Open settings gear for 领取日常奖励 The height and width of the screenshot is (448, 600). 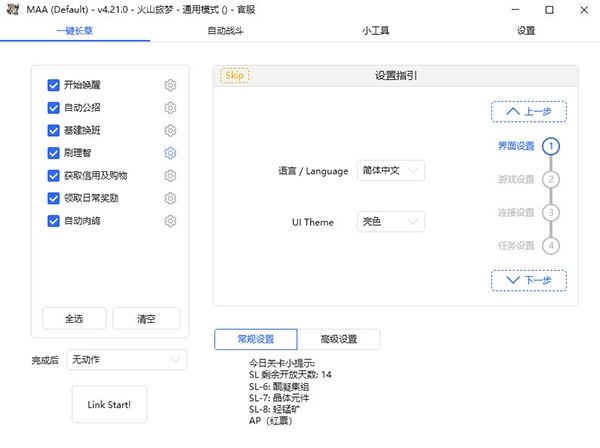170,198
